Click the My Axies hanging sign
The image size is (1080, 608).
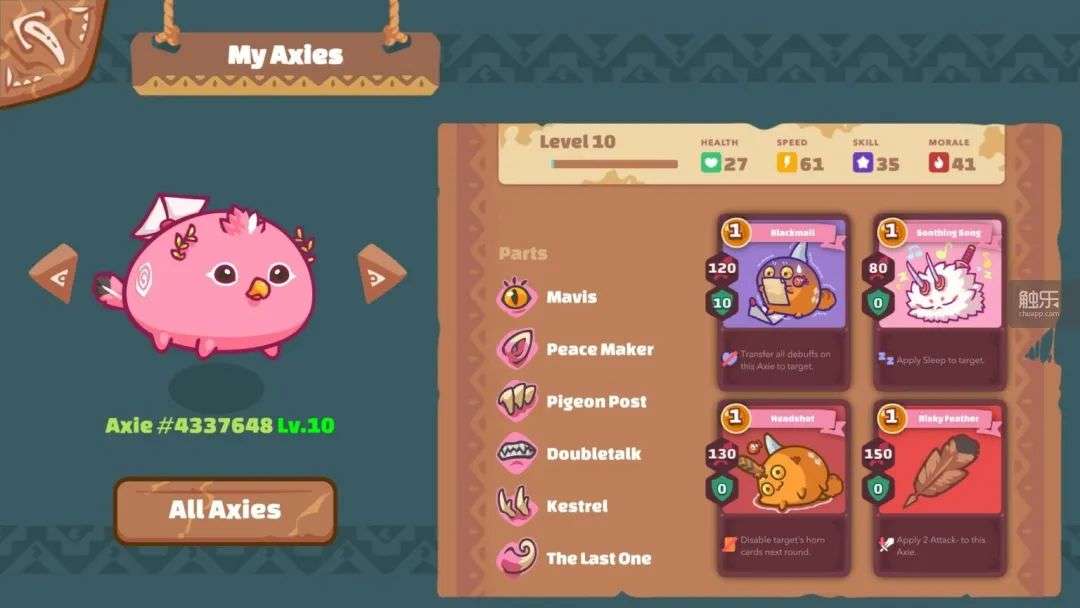pos(286,63)
